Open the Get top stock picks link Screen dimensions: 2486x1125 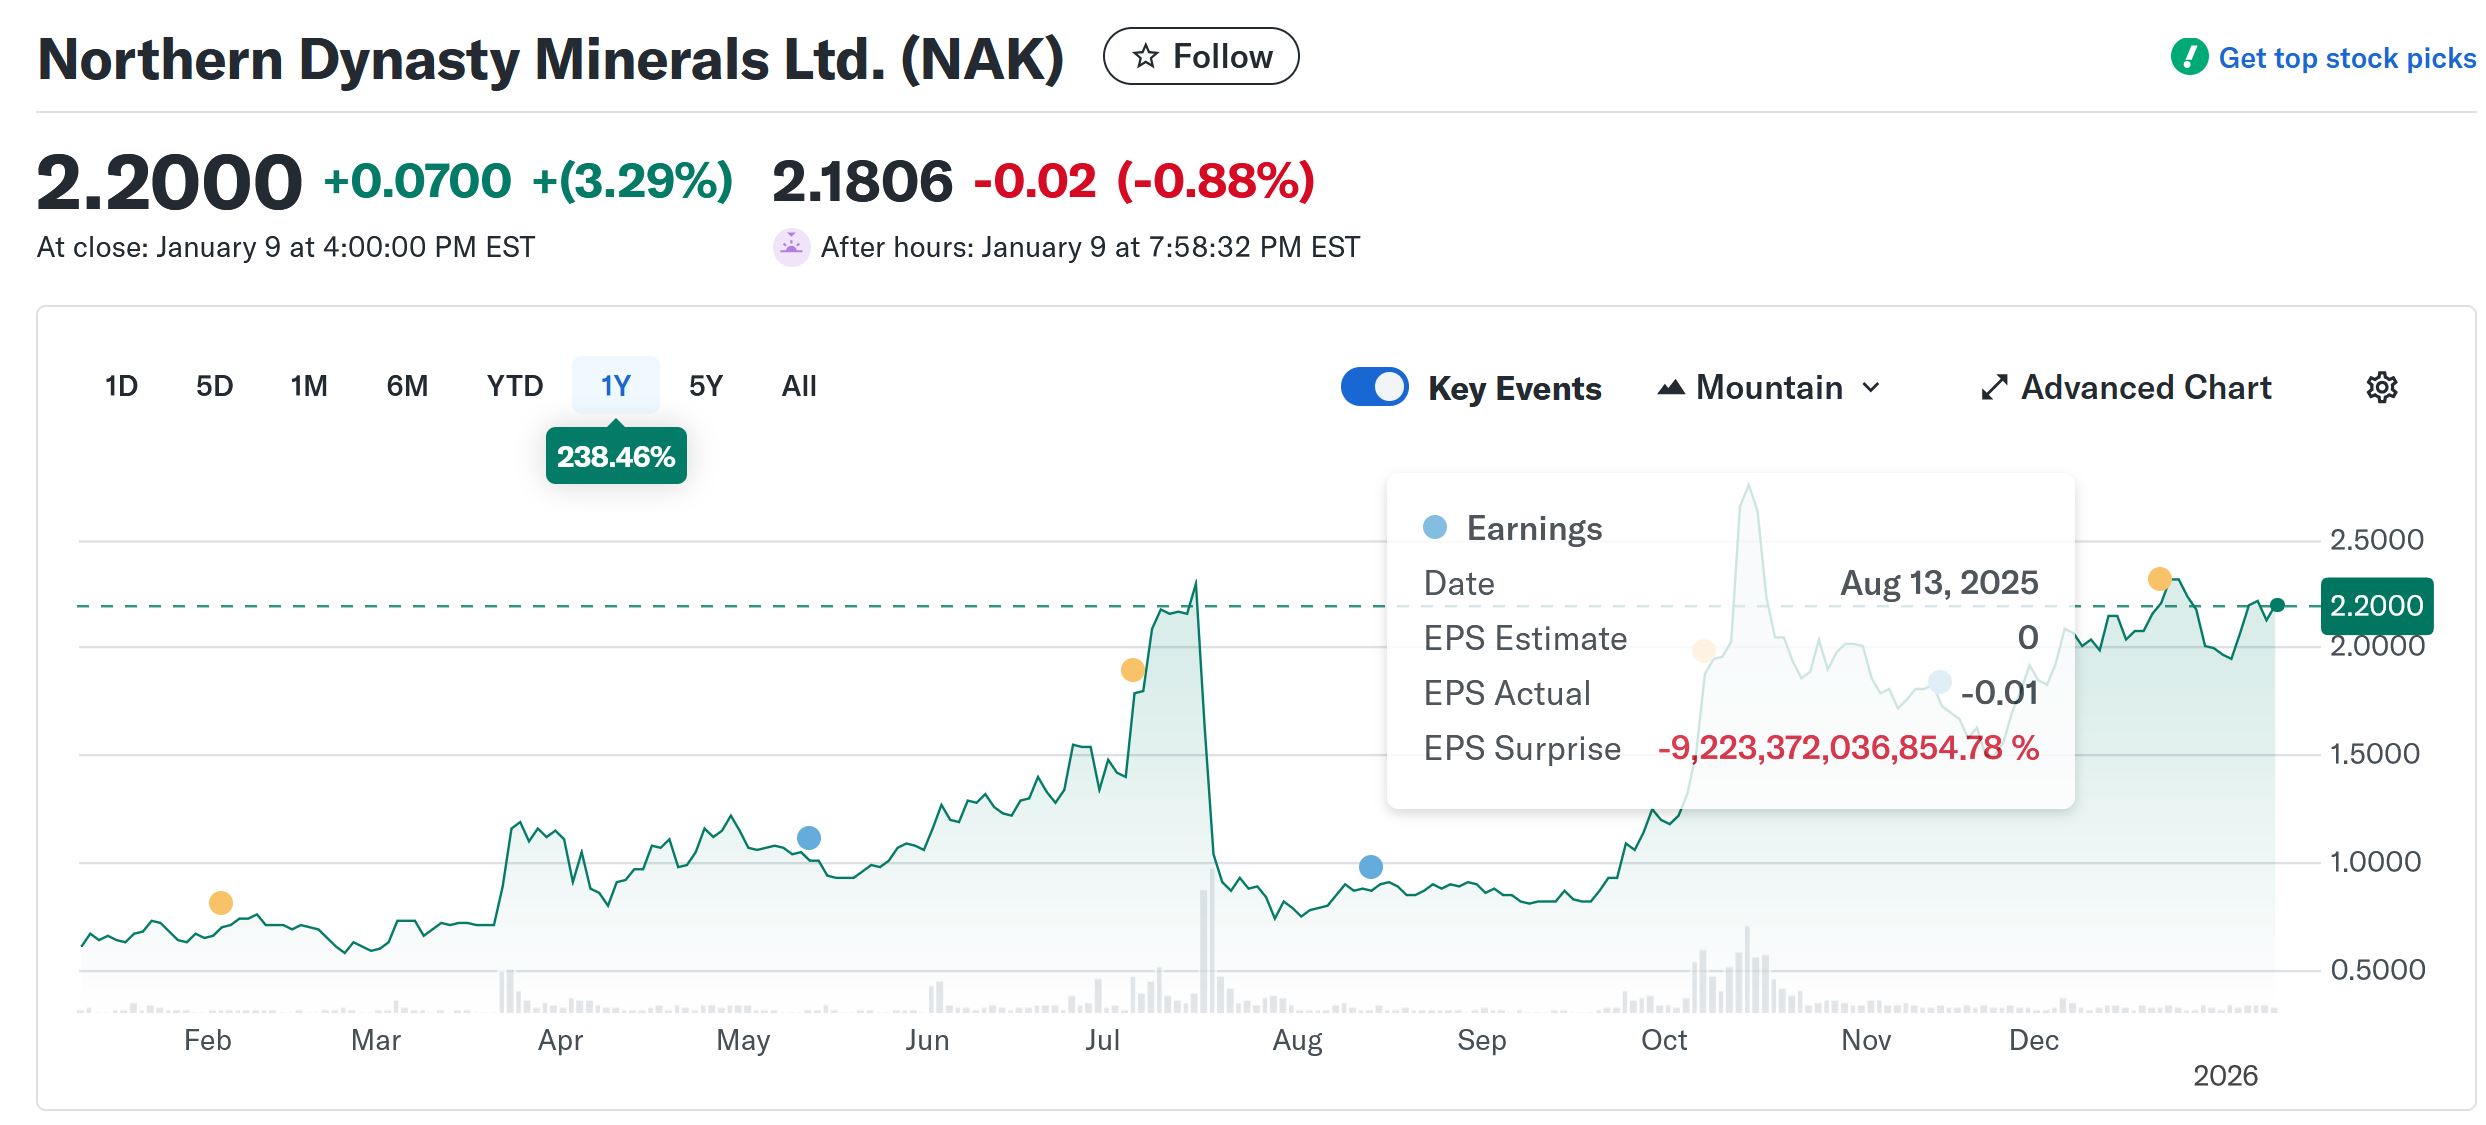click(x=2346, y=58)
